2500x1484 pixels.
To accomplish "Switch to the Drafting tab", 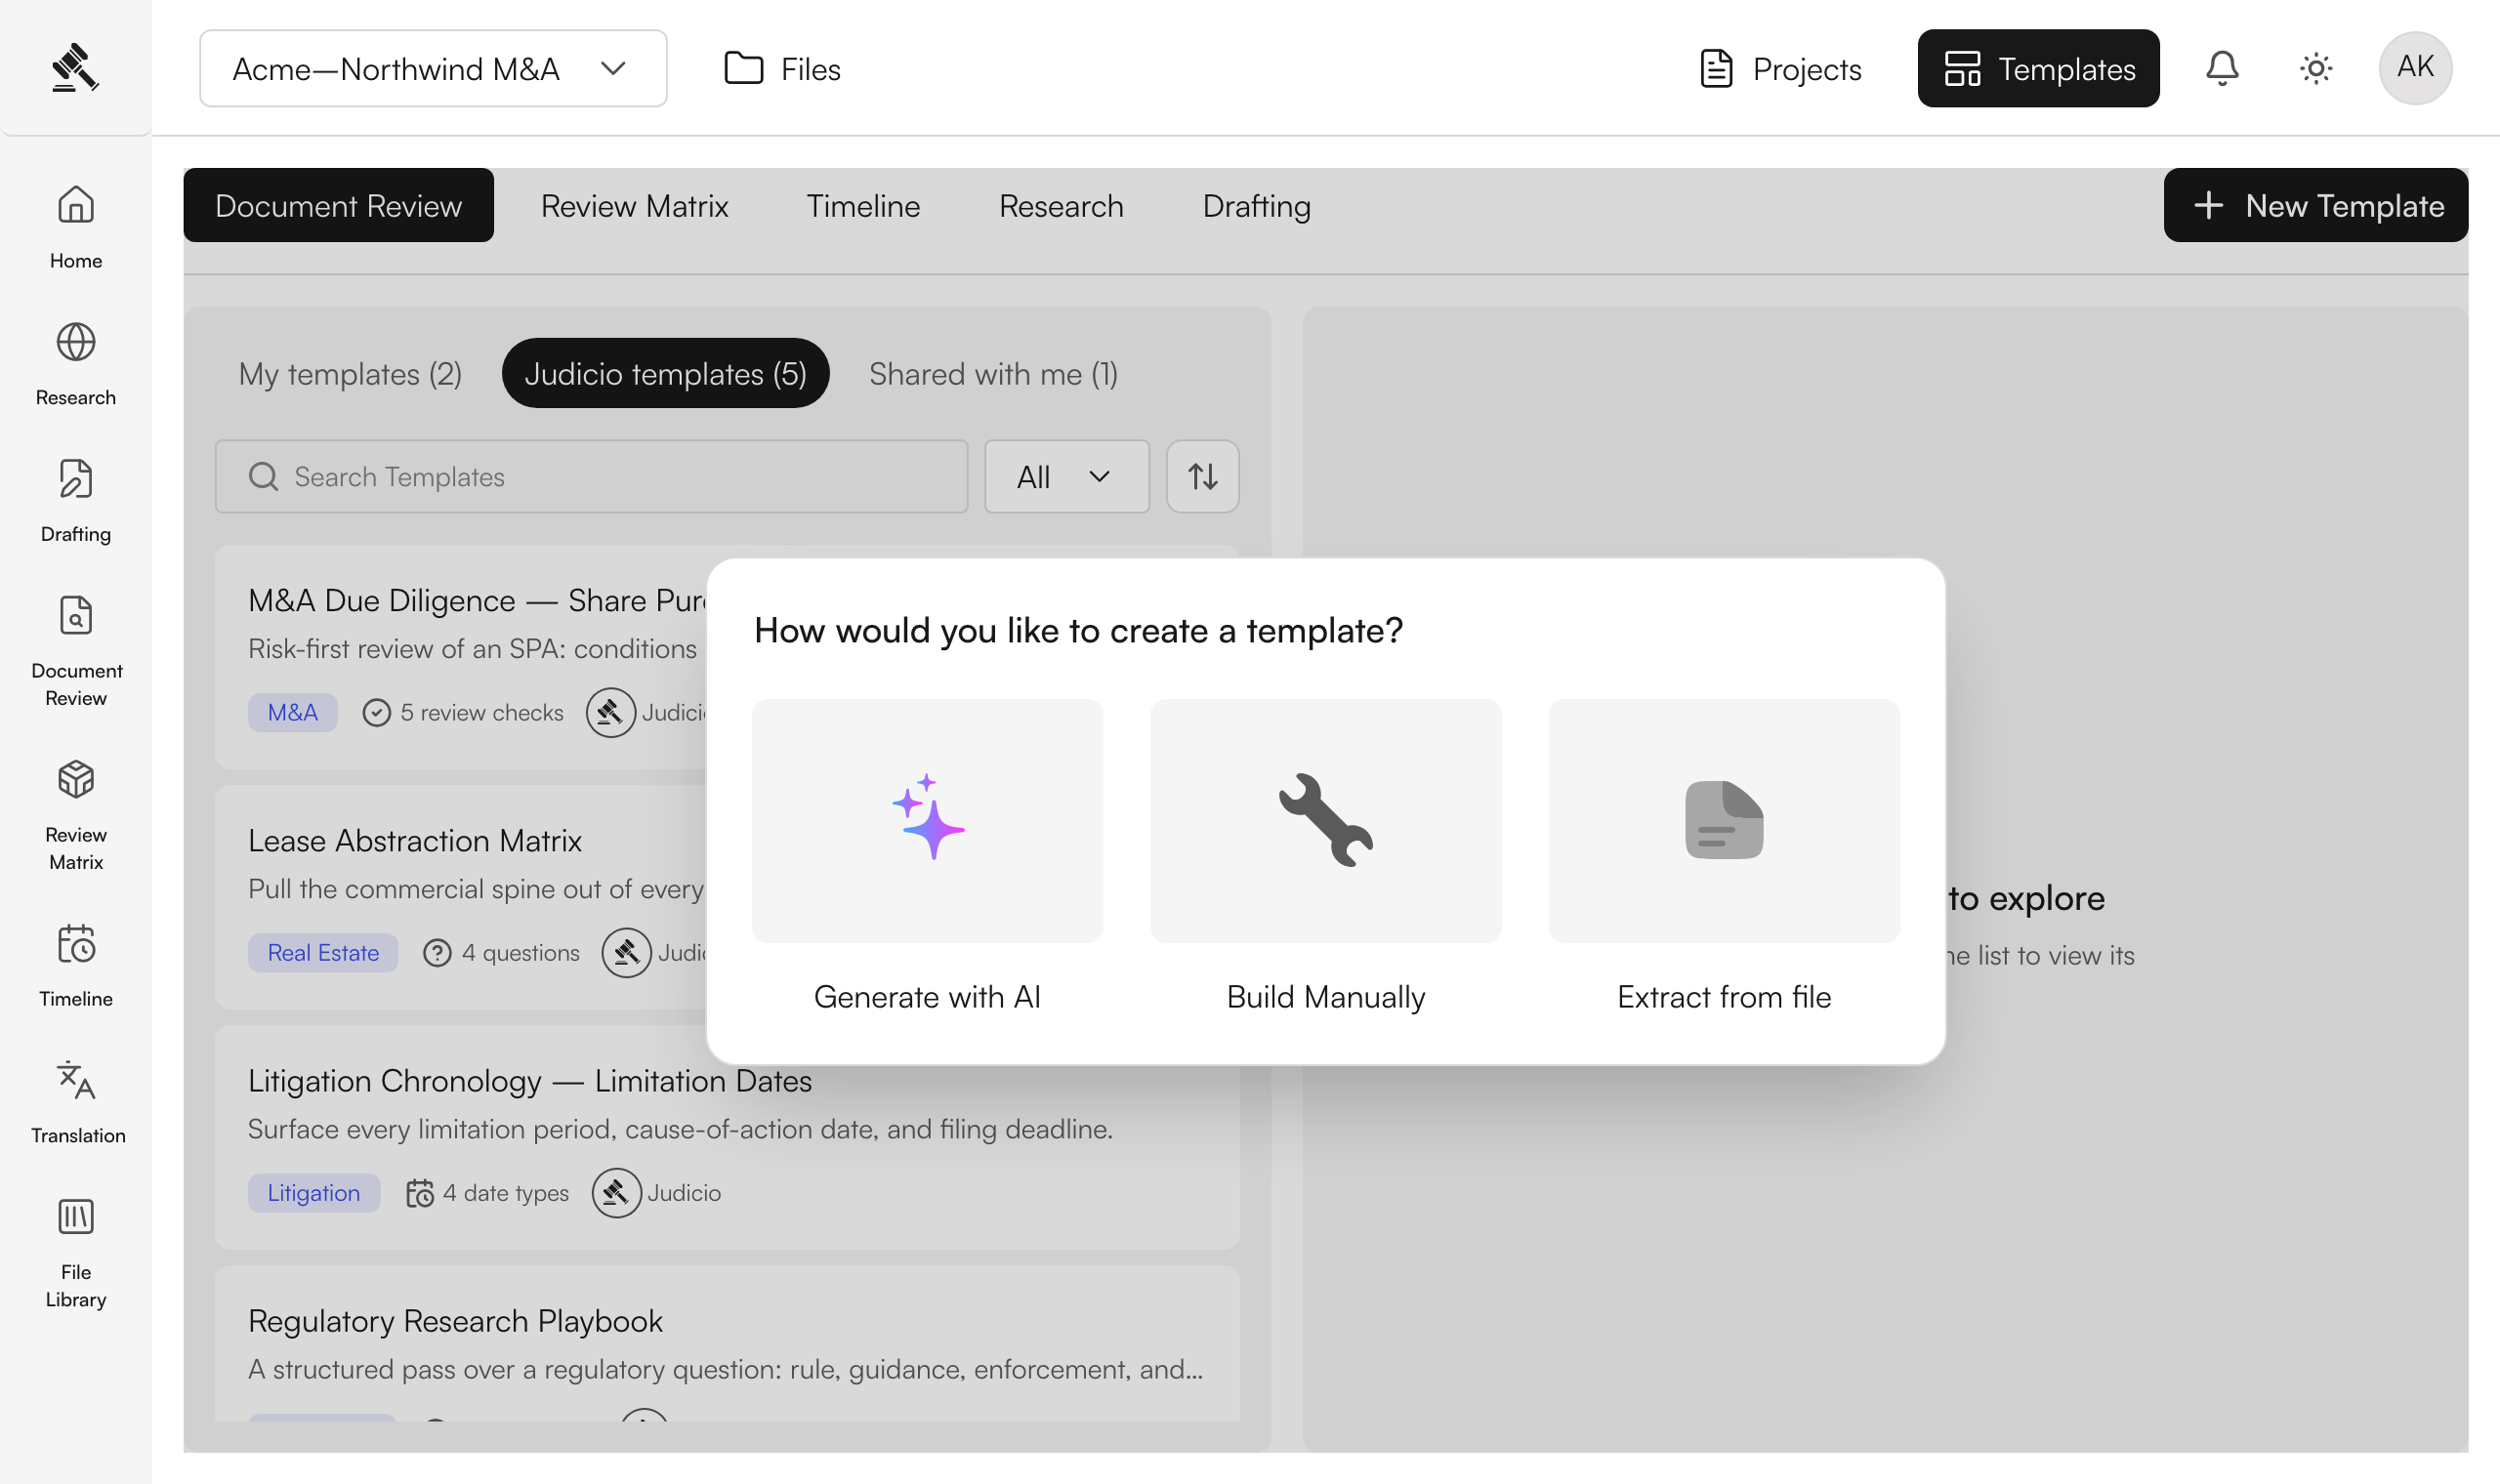I will point(1256,205).
